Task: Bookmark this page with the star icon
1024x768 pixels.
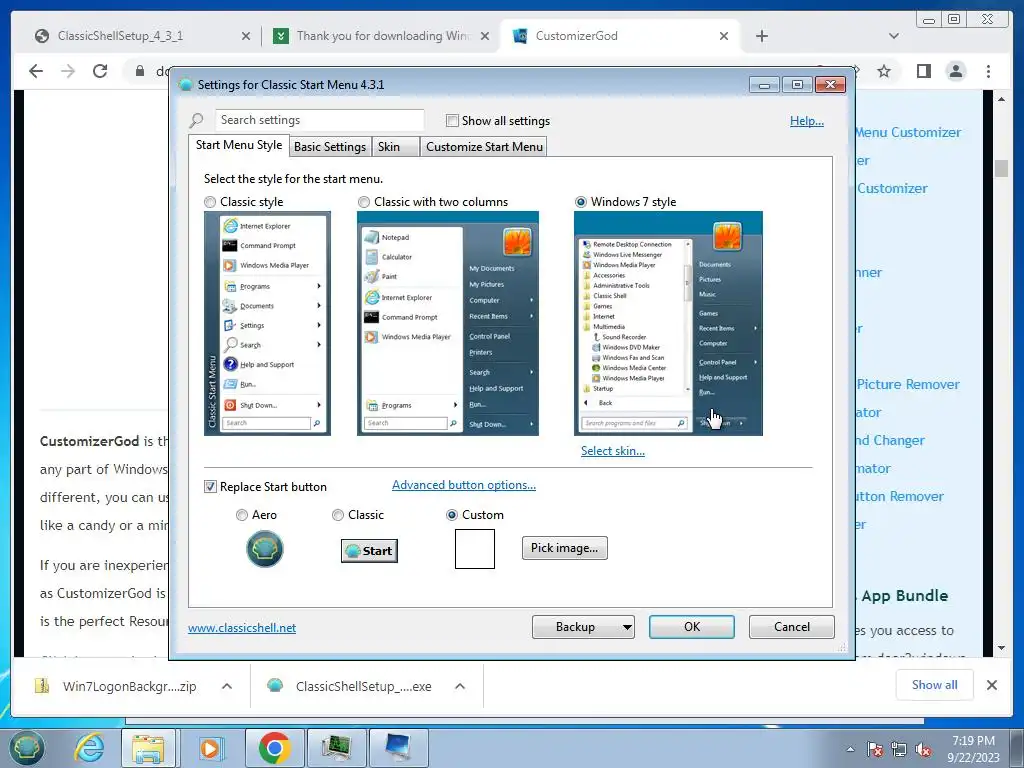Action: click(x=884, y=71)
